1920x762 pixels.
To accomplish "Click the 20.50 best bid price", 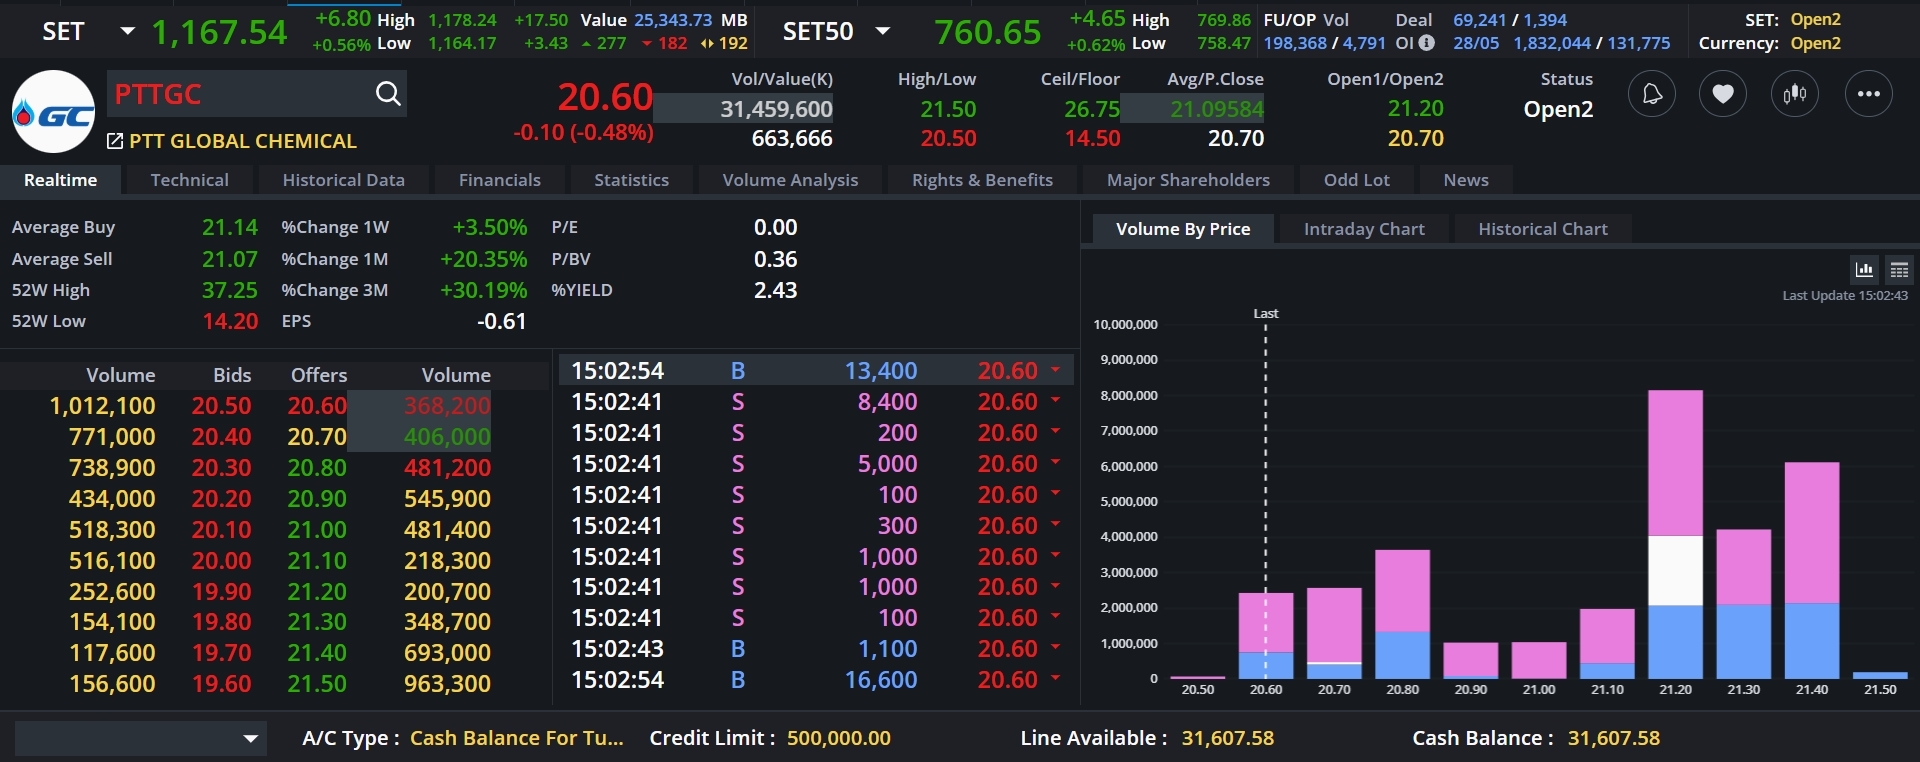I will point(222,406).
